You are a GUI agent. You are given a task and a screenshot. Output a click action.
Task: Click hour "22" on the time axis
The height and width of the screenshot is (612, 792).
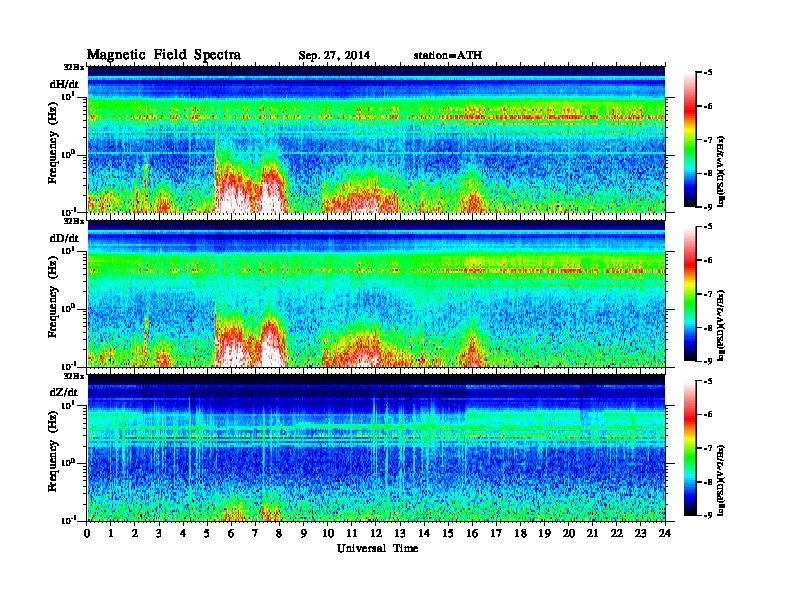tap(617, 534)
